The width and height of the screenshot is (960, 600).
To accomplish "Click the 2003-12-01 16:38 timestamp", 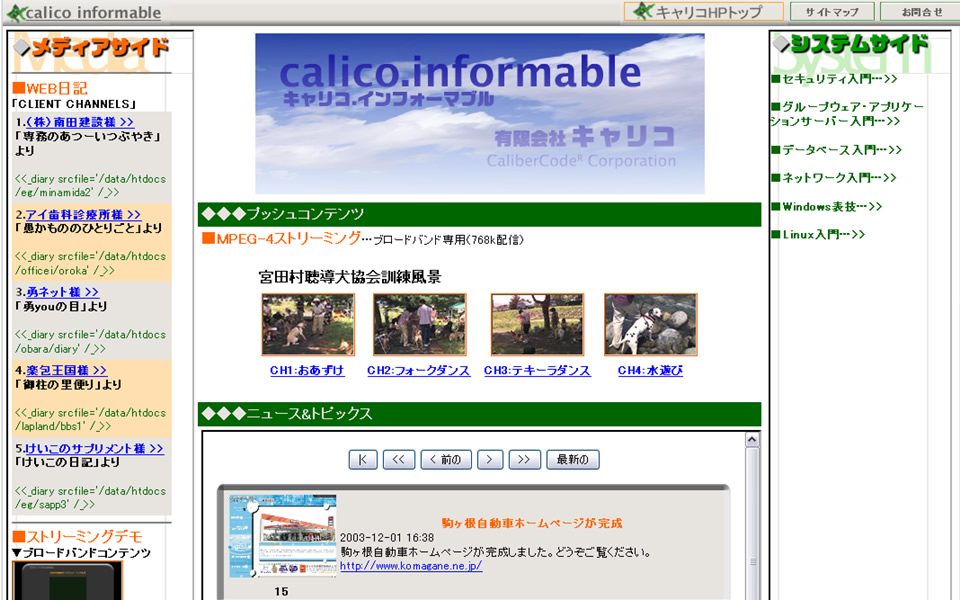I will coord(387,538).
